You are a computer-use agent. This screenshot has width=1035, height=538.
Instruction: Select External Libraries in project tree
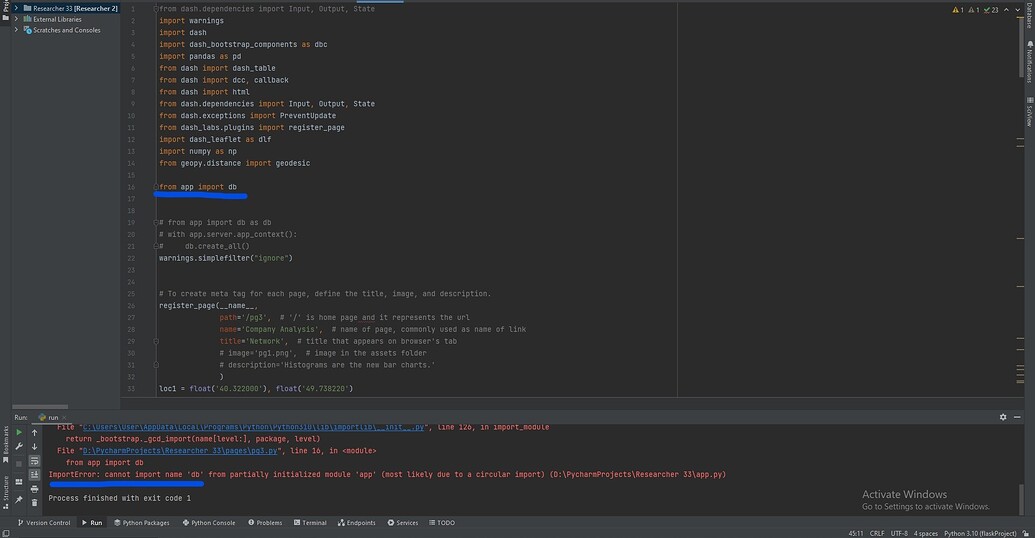[53, 19]
